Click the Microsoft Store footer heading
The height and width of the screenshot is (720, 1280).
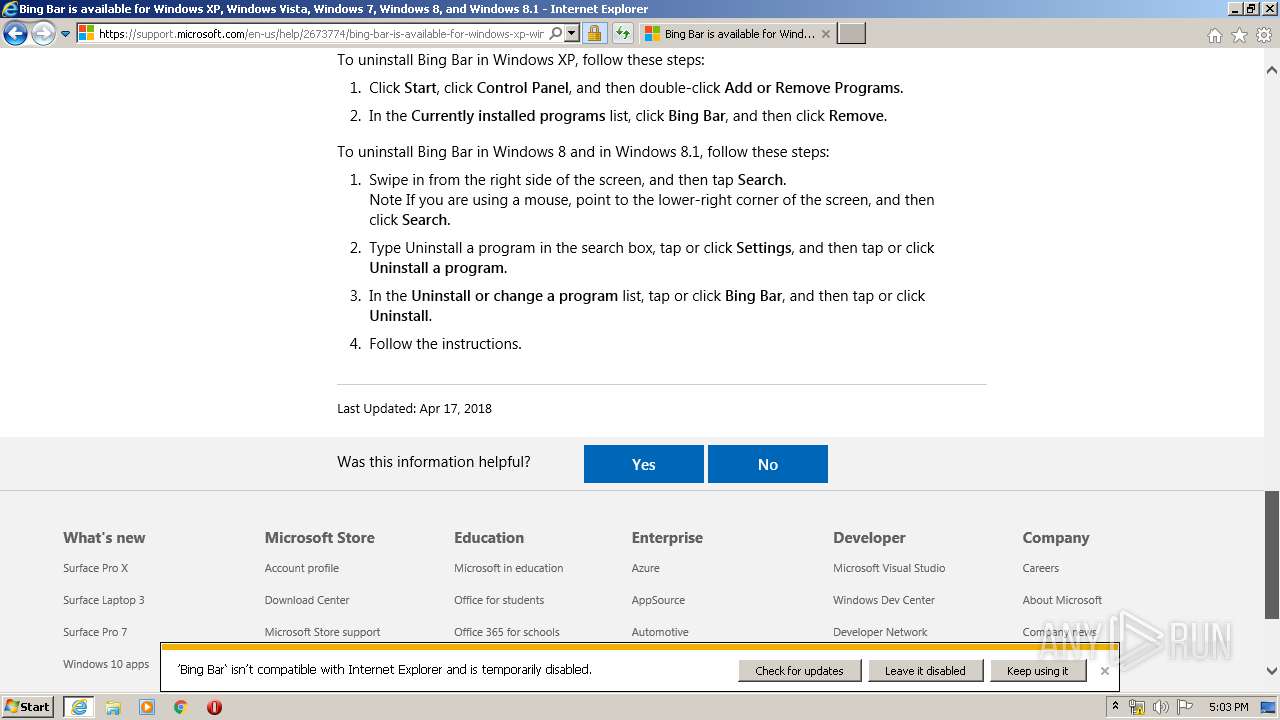click(x=320, y=537)
